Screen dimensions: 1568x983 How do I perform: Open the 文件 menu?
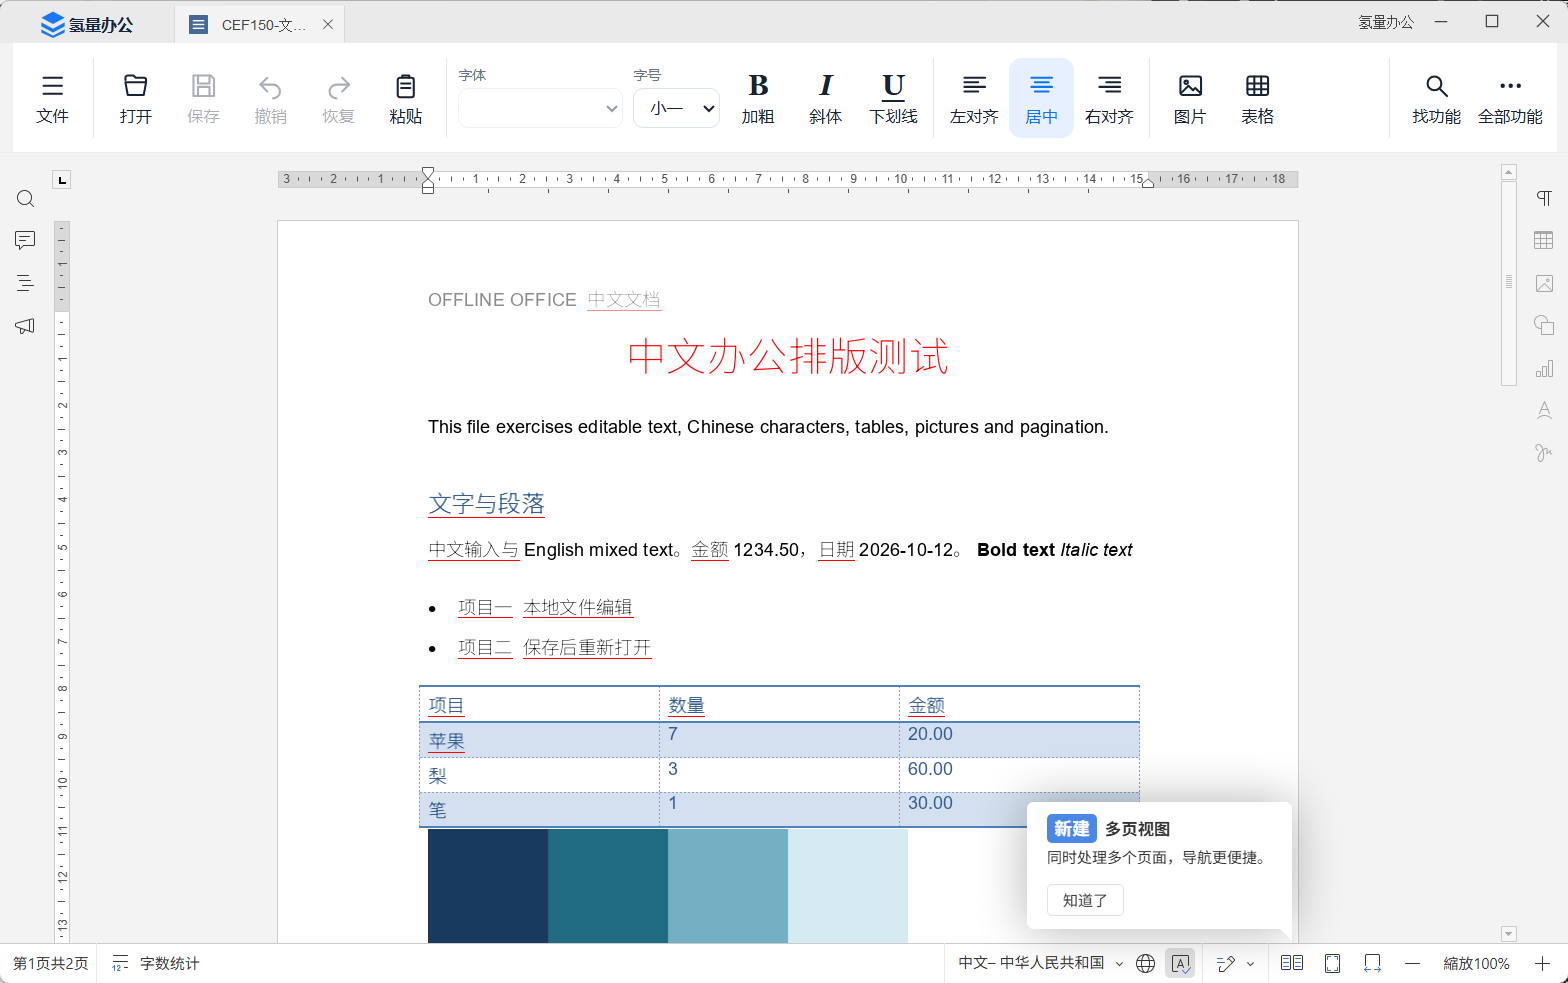pyautogui.click(x=52, y=98)
